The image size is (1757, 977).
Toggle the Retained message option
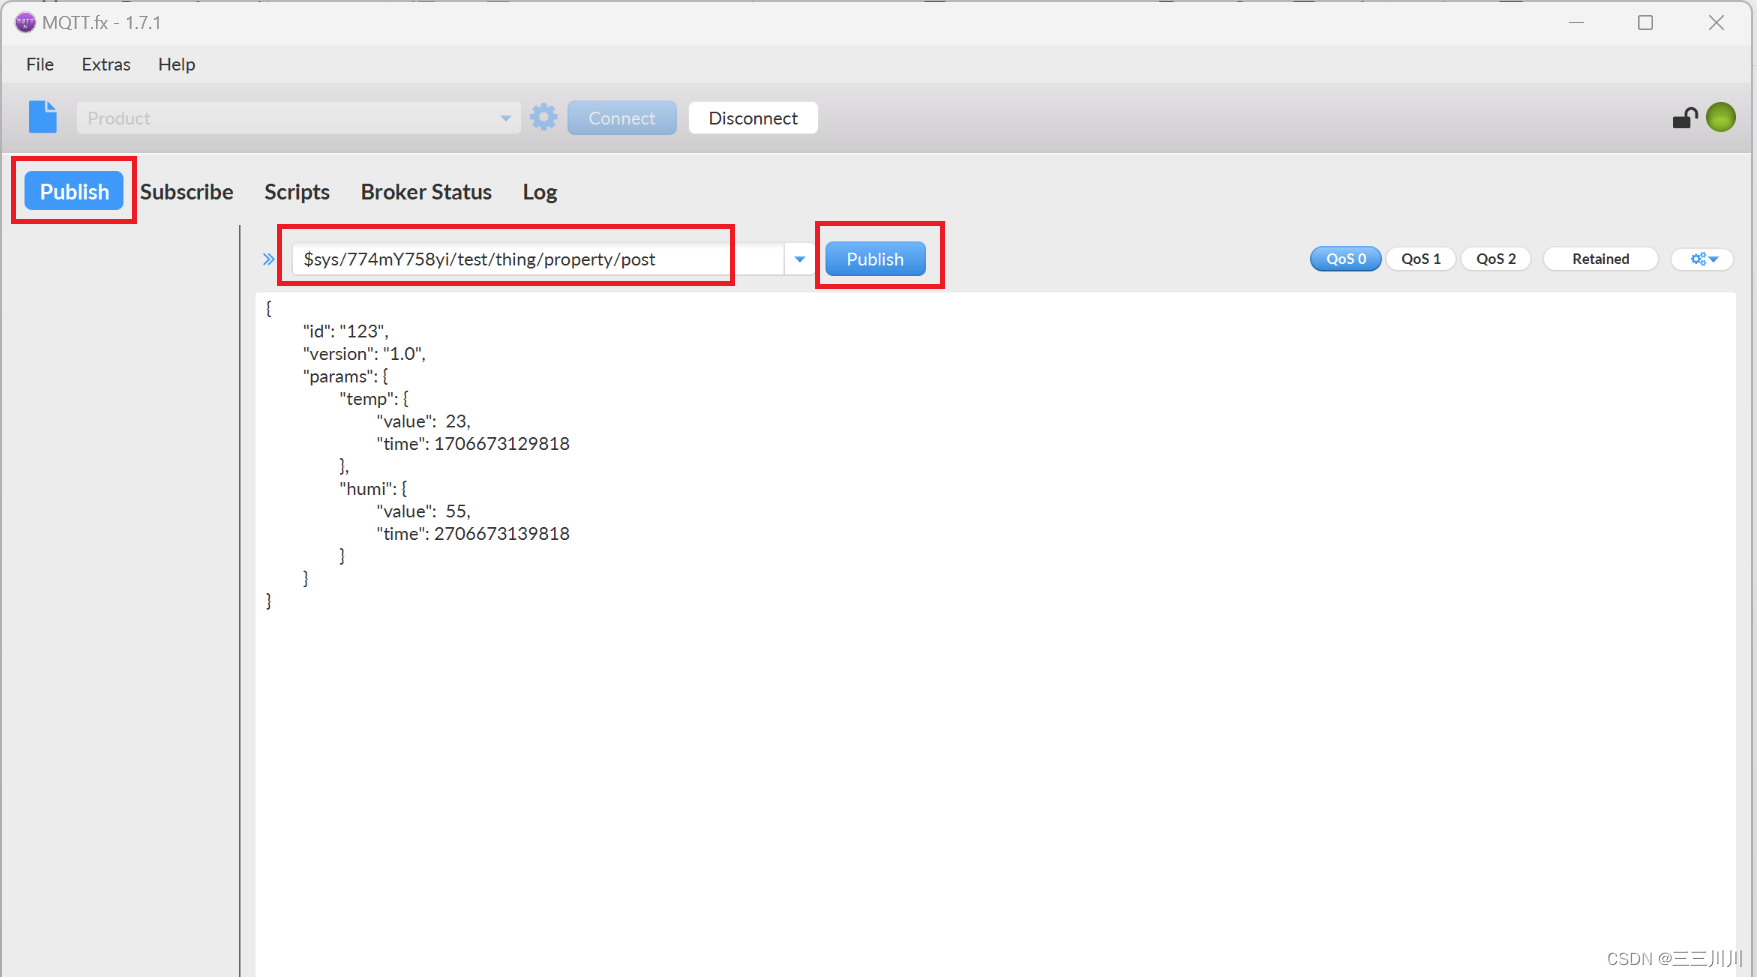tap(1600, 259)
